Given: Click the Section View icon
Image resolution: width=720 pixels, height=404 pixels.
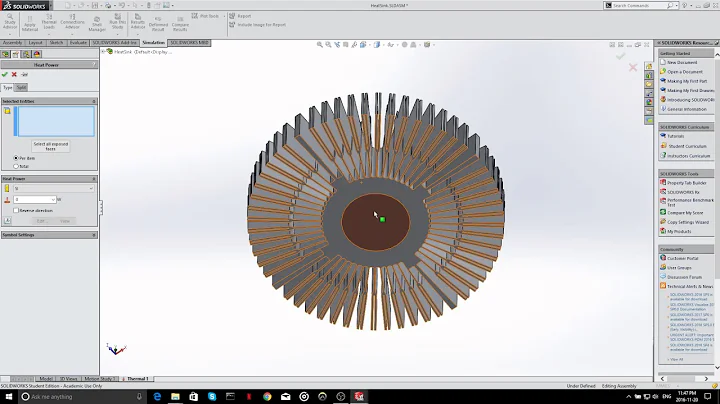Looking at the screenshot, I should 346,45.
